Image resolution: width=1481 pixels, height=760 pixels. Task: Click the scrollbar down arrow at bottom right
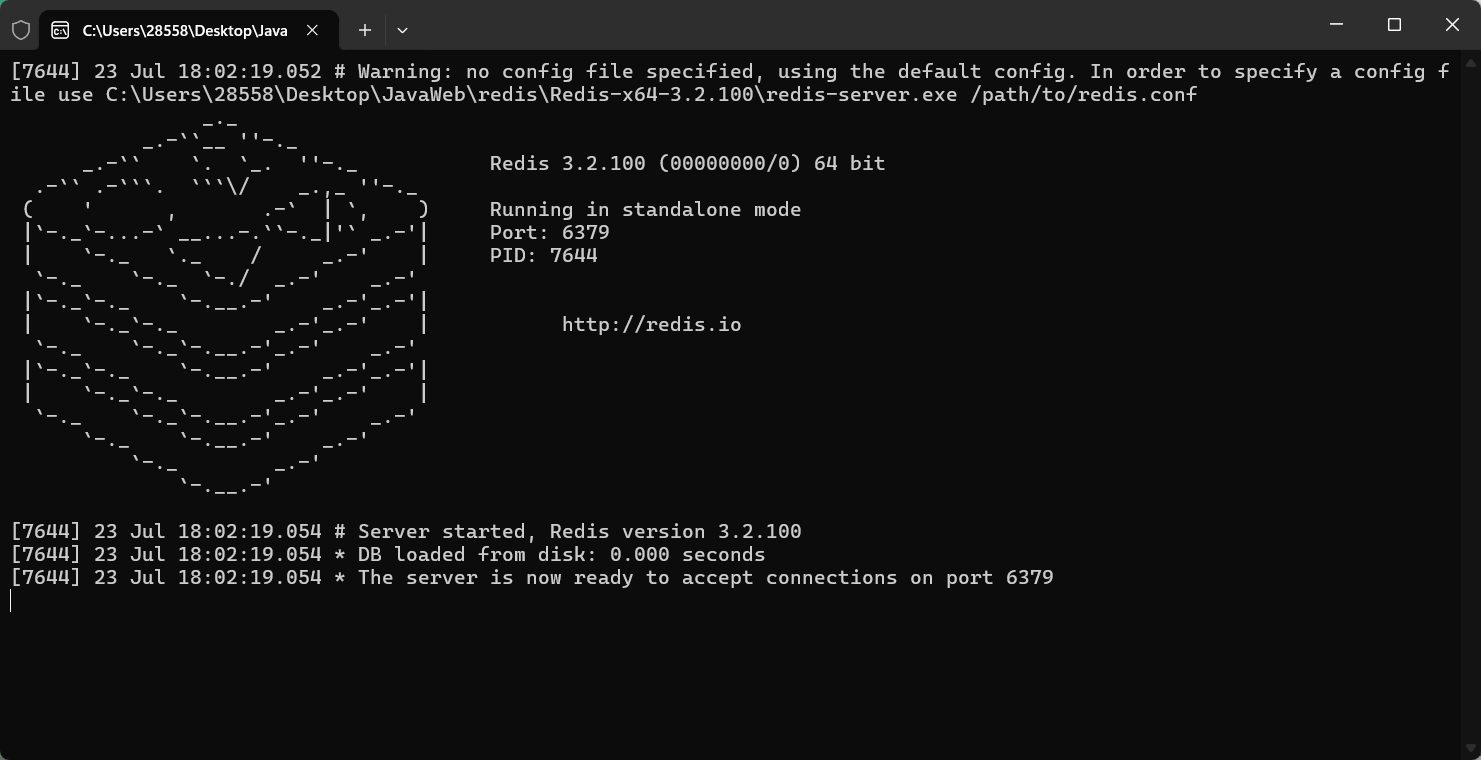coord(1470,748)
